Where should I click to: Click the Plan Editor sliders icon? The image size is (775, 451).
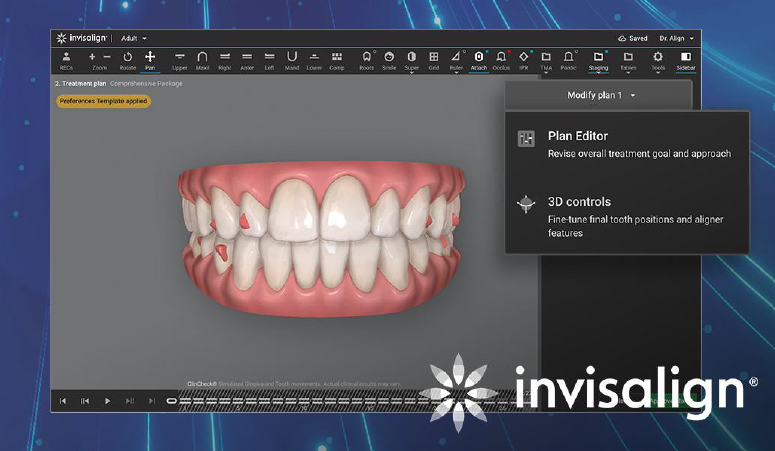pyautogui.click(x=526, y=138)
